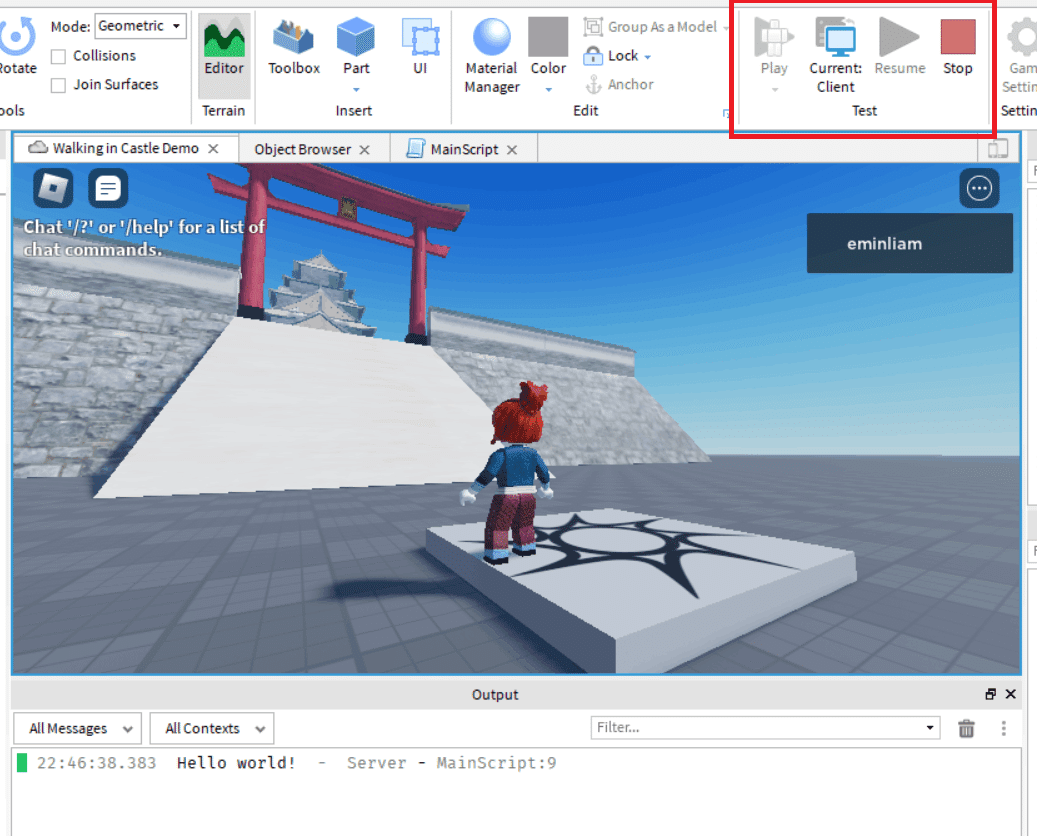Enable the Collisions checkbox

coord(58,56)
